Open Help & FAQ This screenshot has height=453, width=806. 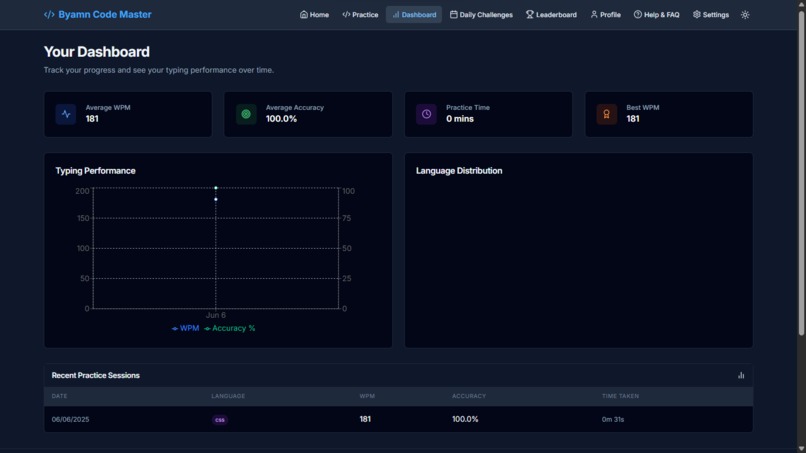point(656,14)
